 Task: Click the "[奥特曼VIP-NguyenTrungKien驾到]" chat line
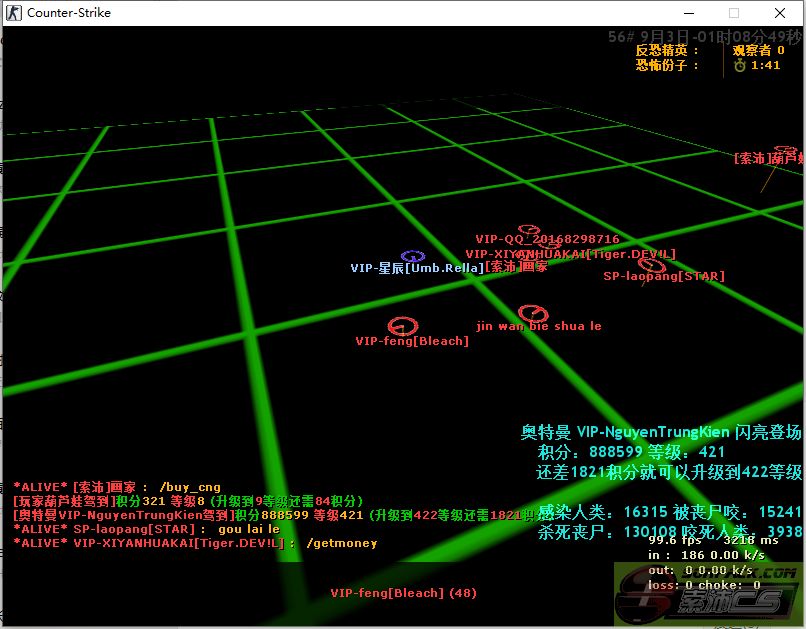coord(275,515)
